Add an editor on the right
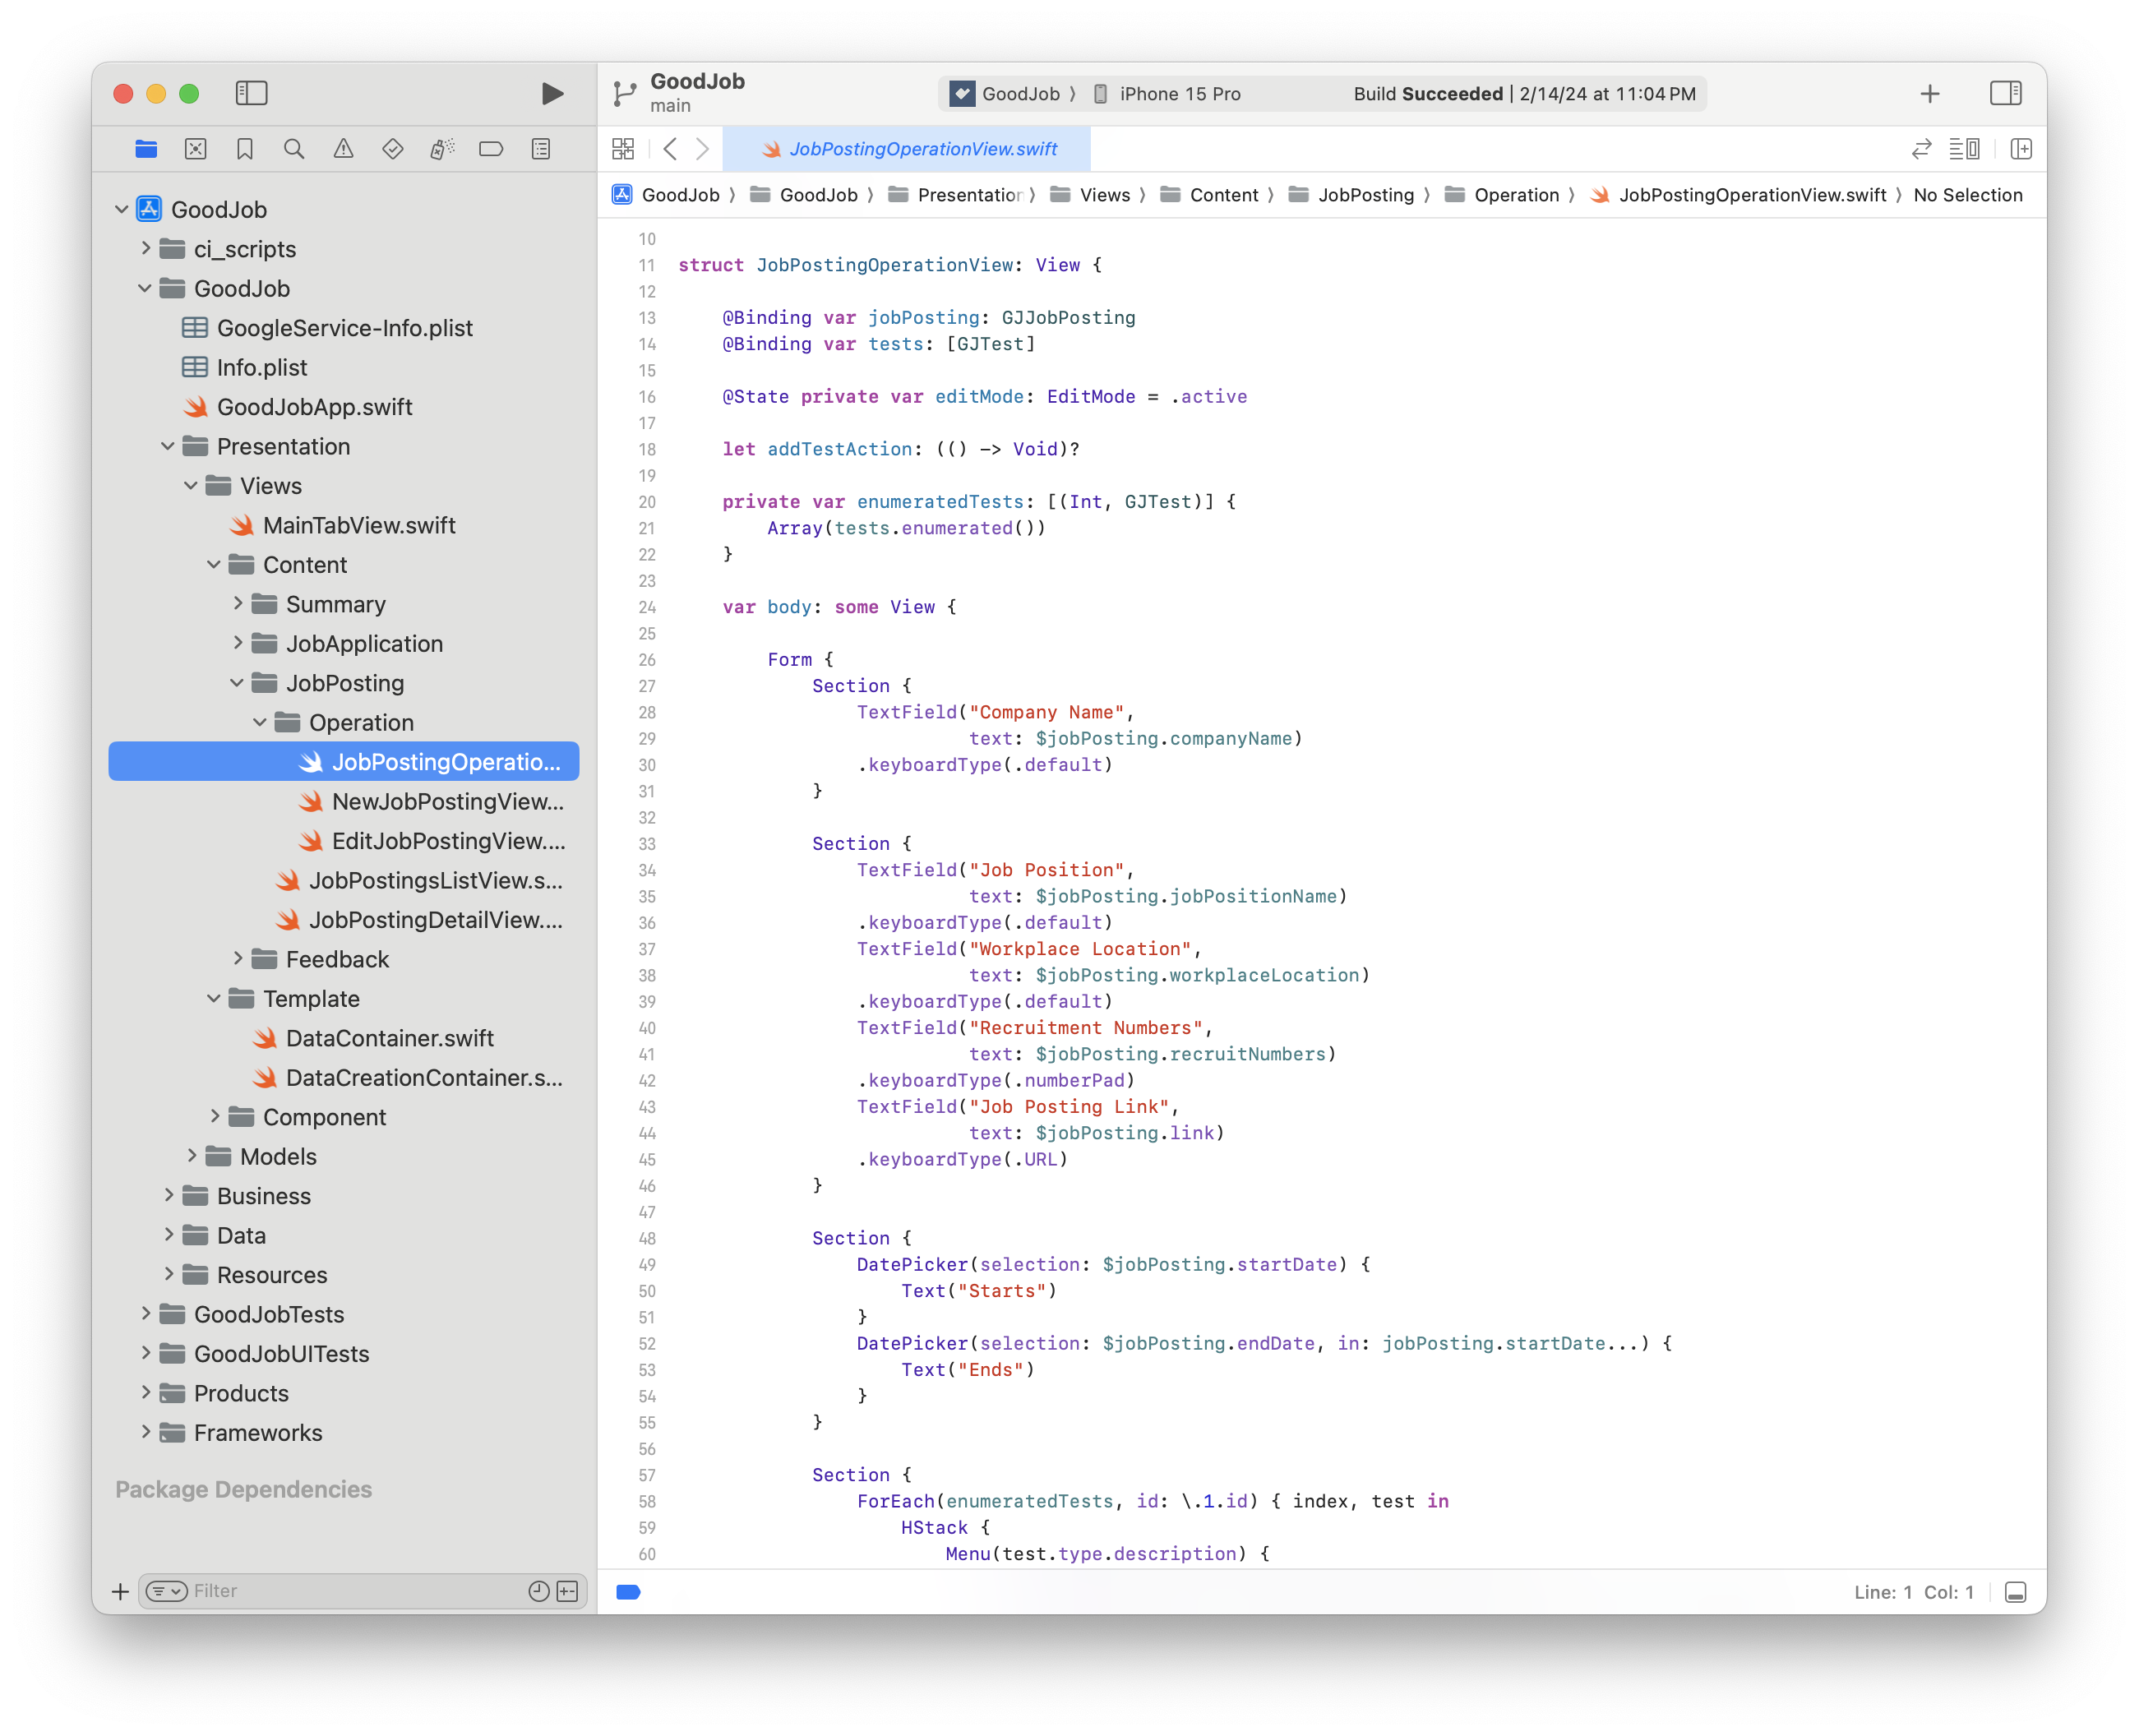Screen dimensions: 2139x1736 coord(2021,149)
